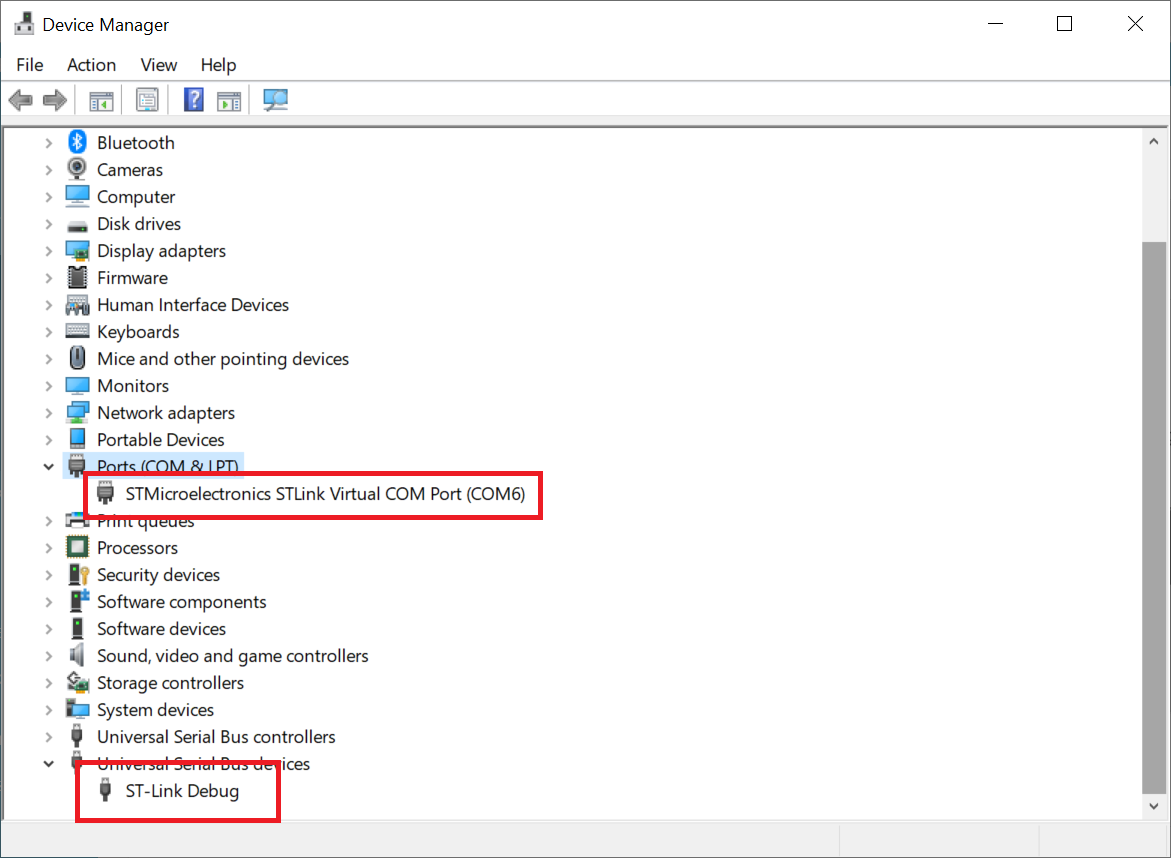The image size is (1171, 858).
Task: Click the Back arrow toolbar icon
Action: [x=20, y=100]
